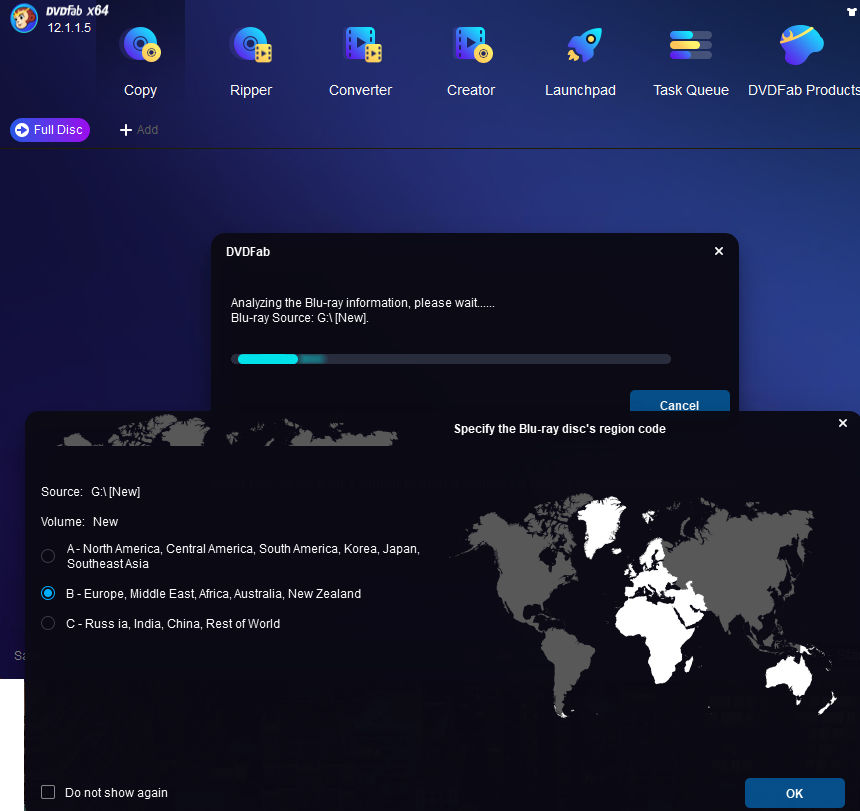The image size is (860, 811).
Task: Confirm region code with OK
Action: (x=794, y=793)
